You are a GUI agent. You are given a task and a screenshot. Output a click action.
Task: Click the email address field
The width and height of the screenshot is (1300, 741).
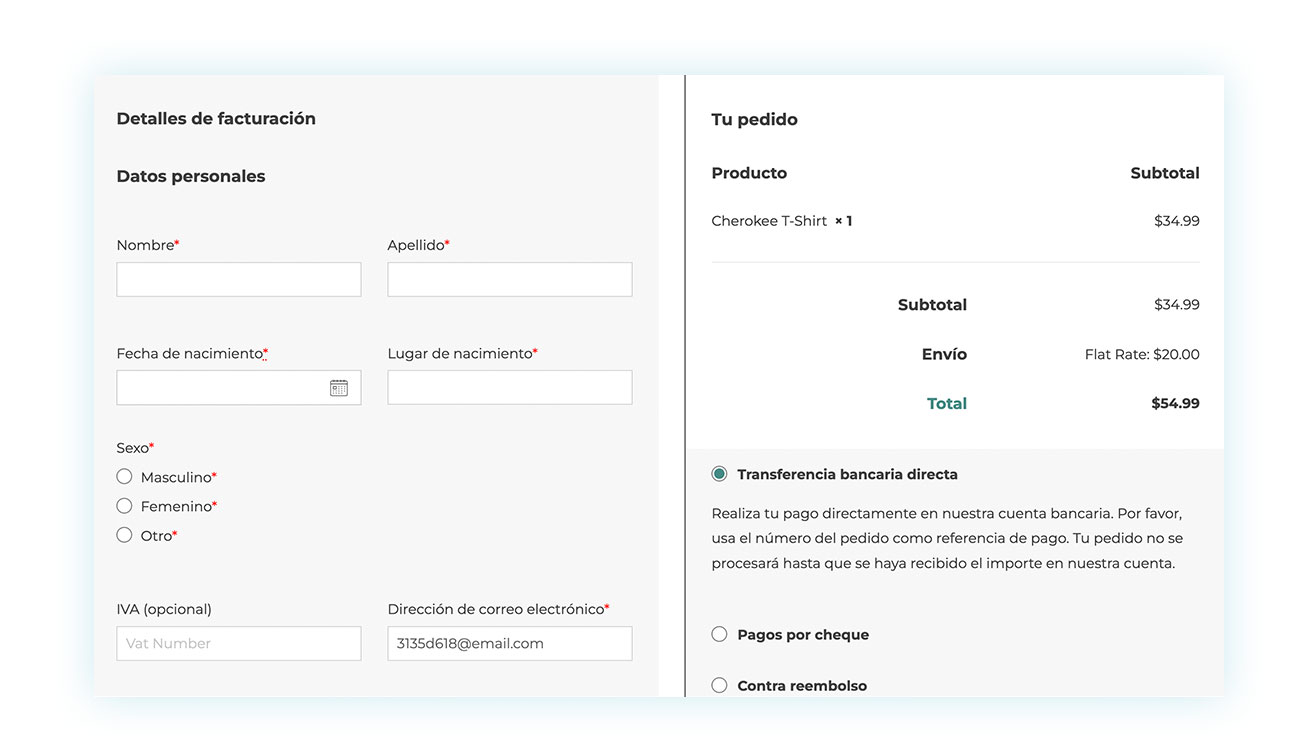(509, 643)
